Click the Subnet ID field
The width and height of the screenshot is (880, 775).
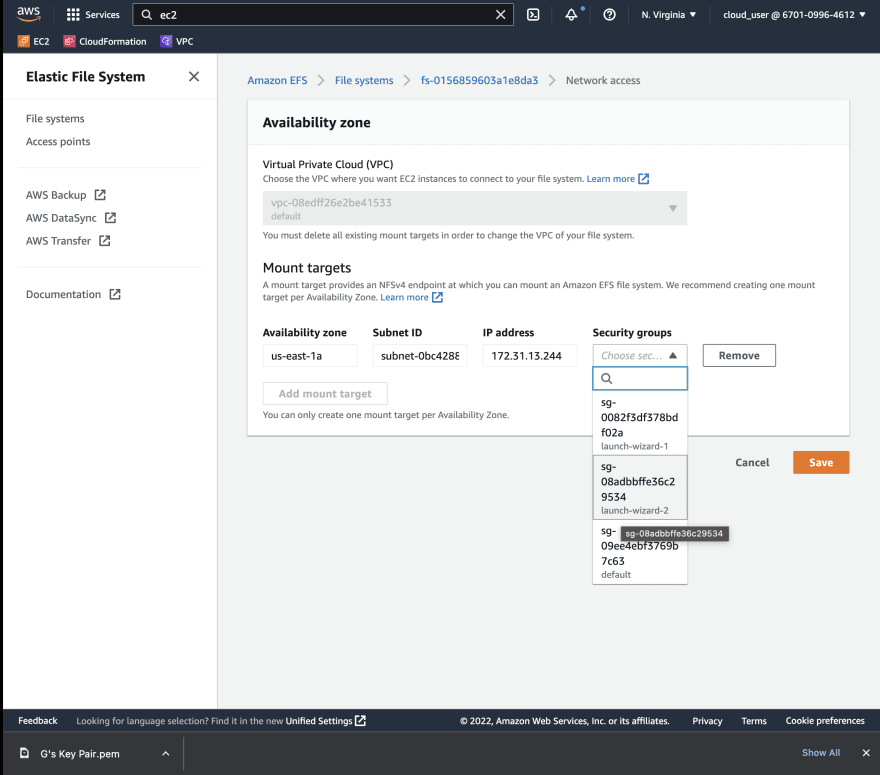420,355
